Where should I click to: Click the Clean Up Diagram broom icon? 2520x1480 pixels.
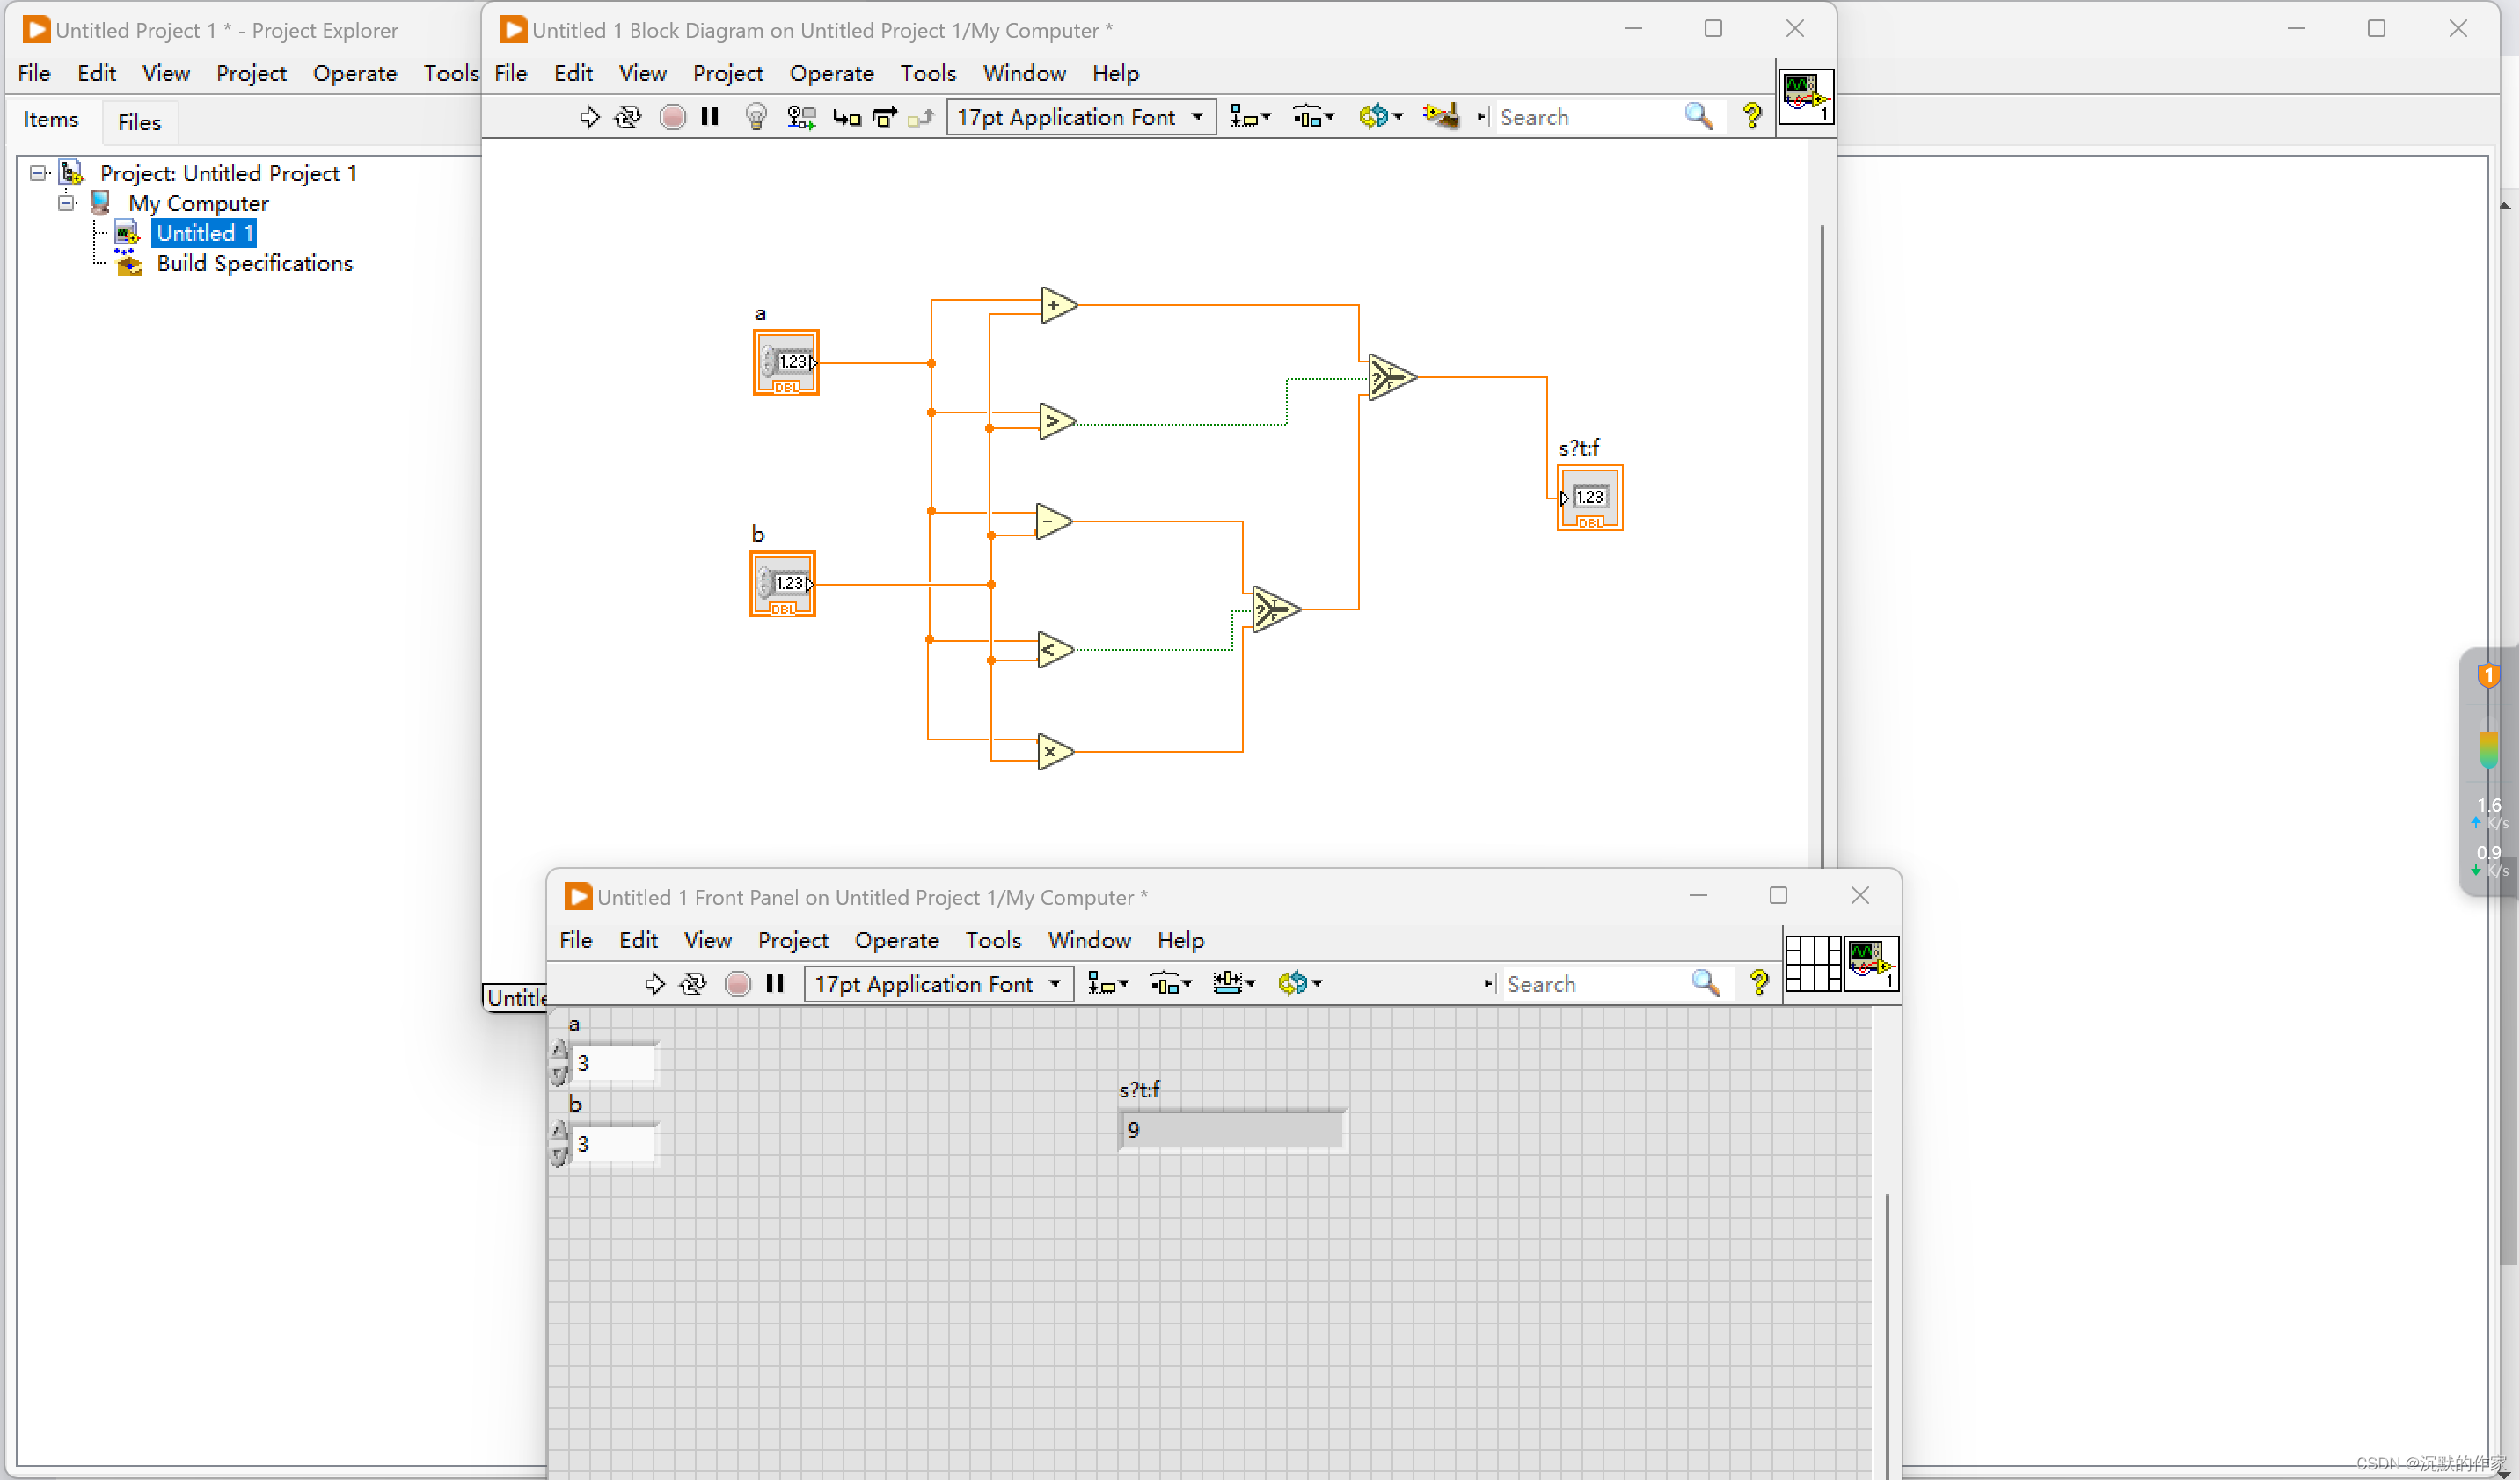(1441, 117)
